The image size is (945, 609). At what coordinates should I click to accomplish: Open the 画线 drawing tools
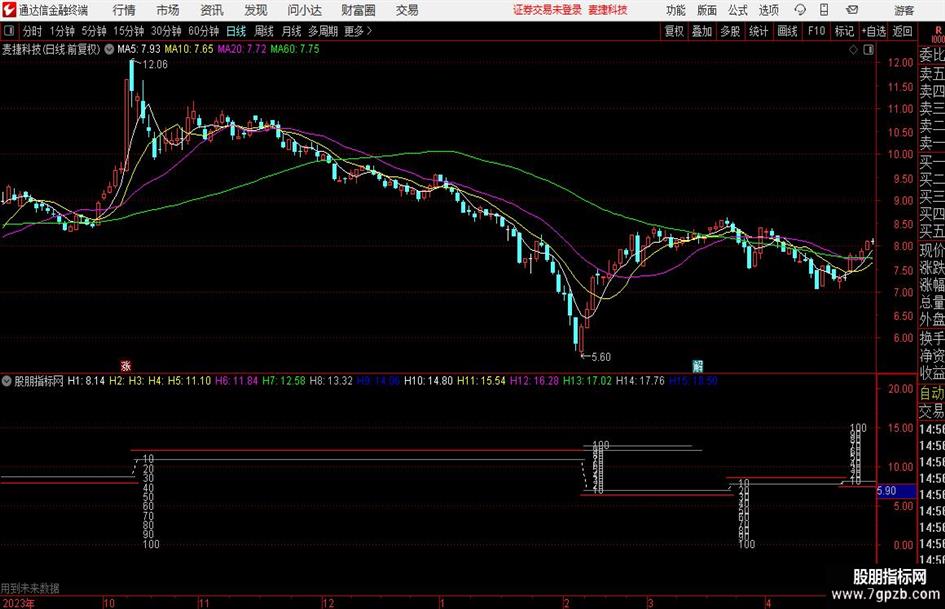click(x=788, y=31)
